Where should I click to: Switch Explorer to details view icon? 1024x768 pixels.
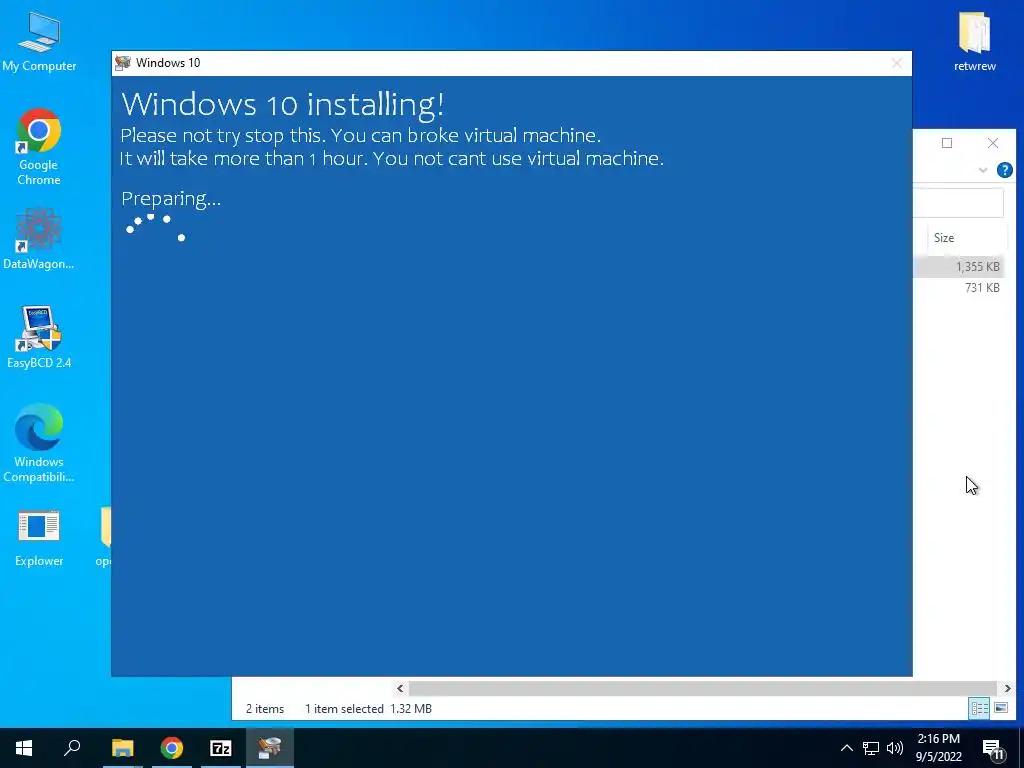pos(979,708)
